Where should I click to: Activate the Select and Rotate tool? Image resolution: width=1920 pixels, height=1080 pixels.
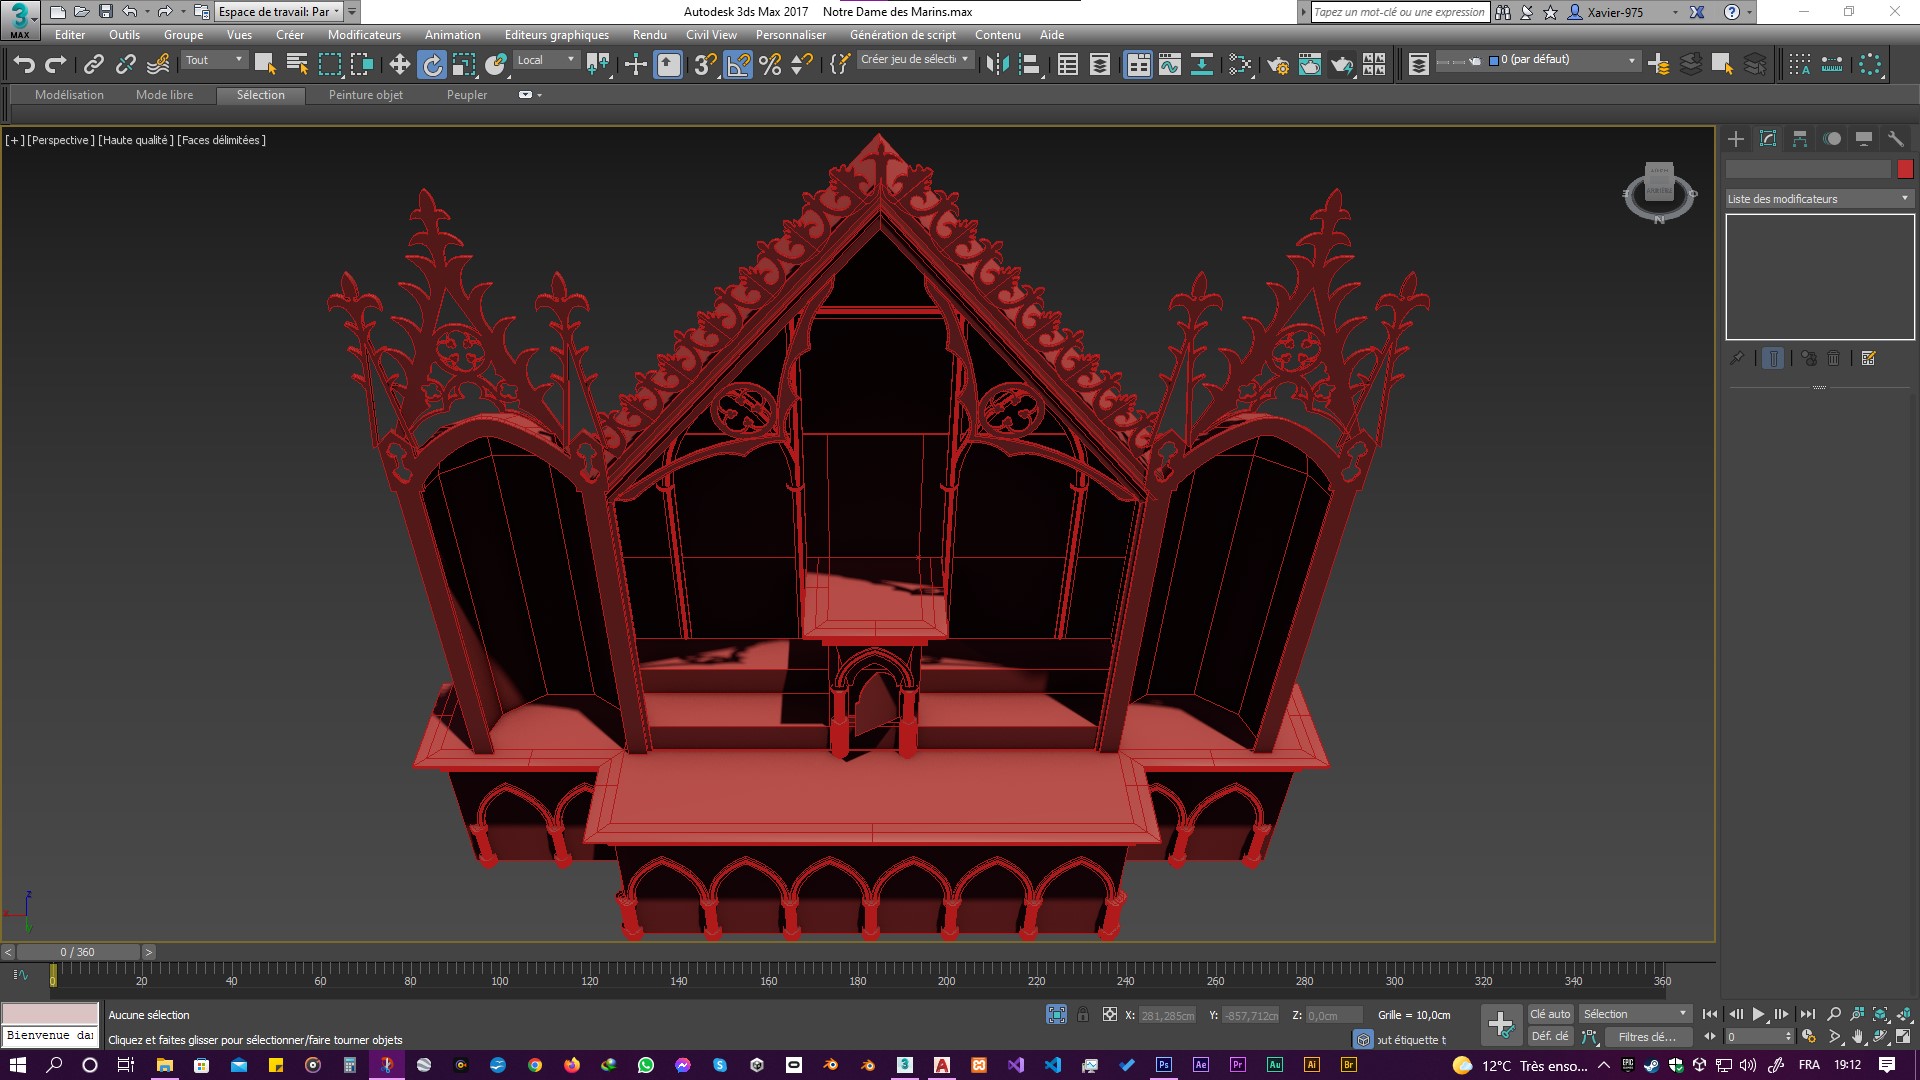[x=432, y=65]
